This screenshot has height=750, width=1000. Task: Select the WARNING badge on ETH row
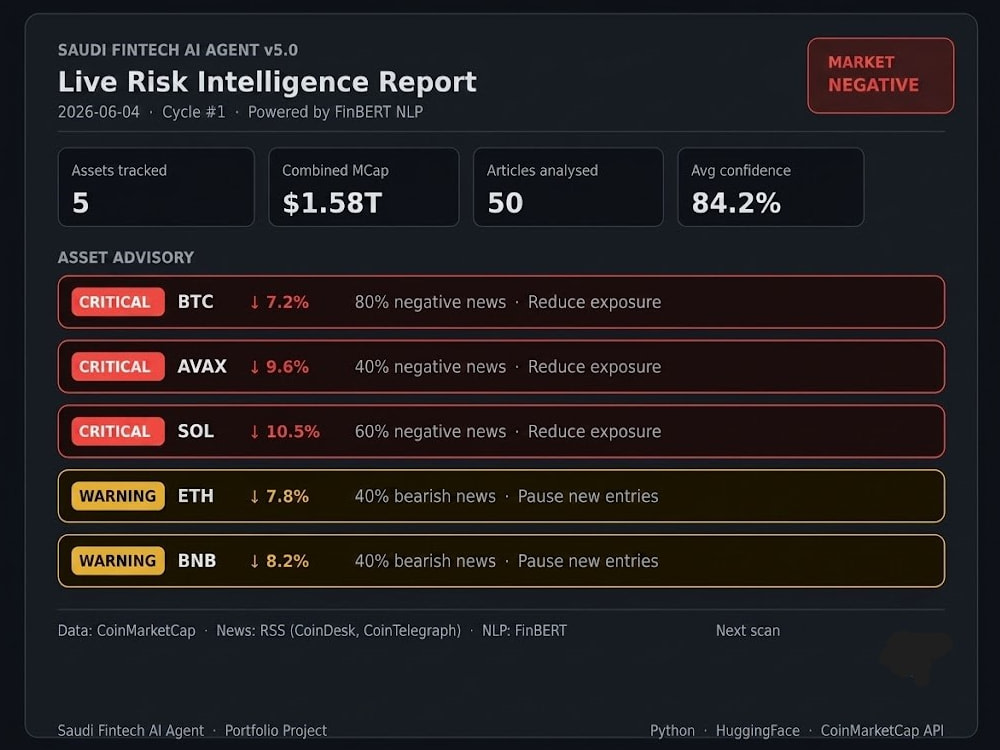(117, 496)
